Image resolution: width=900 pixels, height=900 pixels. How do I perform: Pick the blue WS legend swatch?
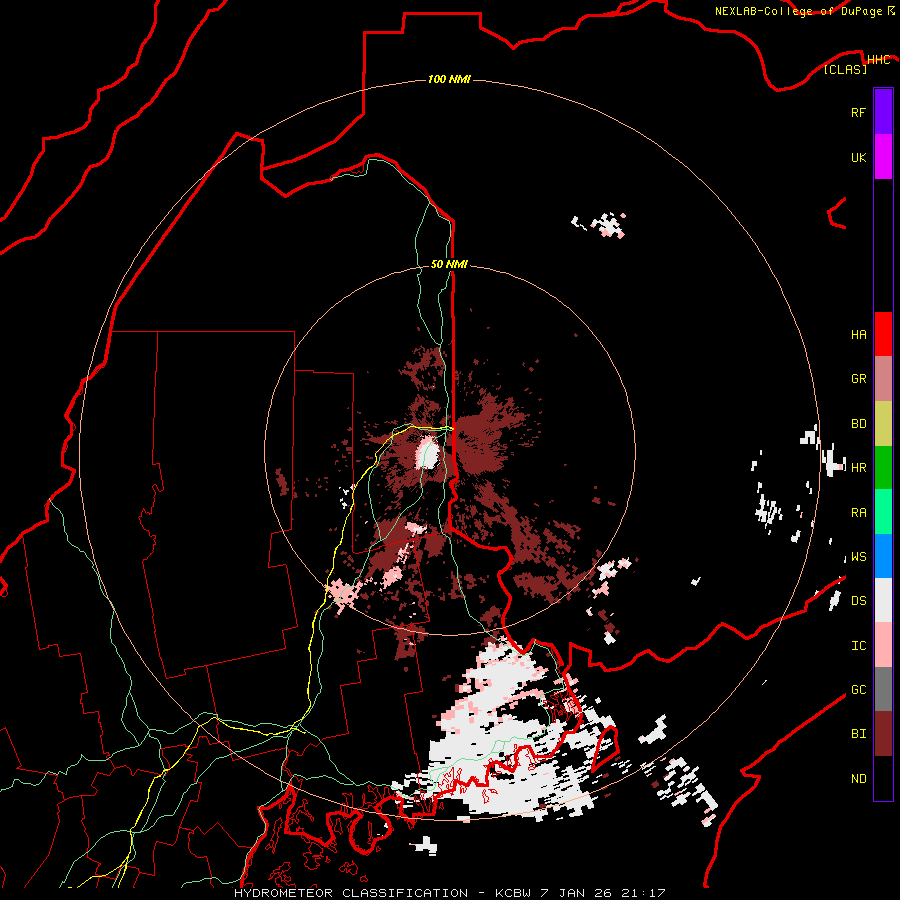click(x=883, y=556)
